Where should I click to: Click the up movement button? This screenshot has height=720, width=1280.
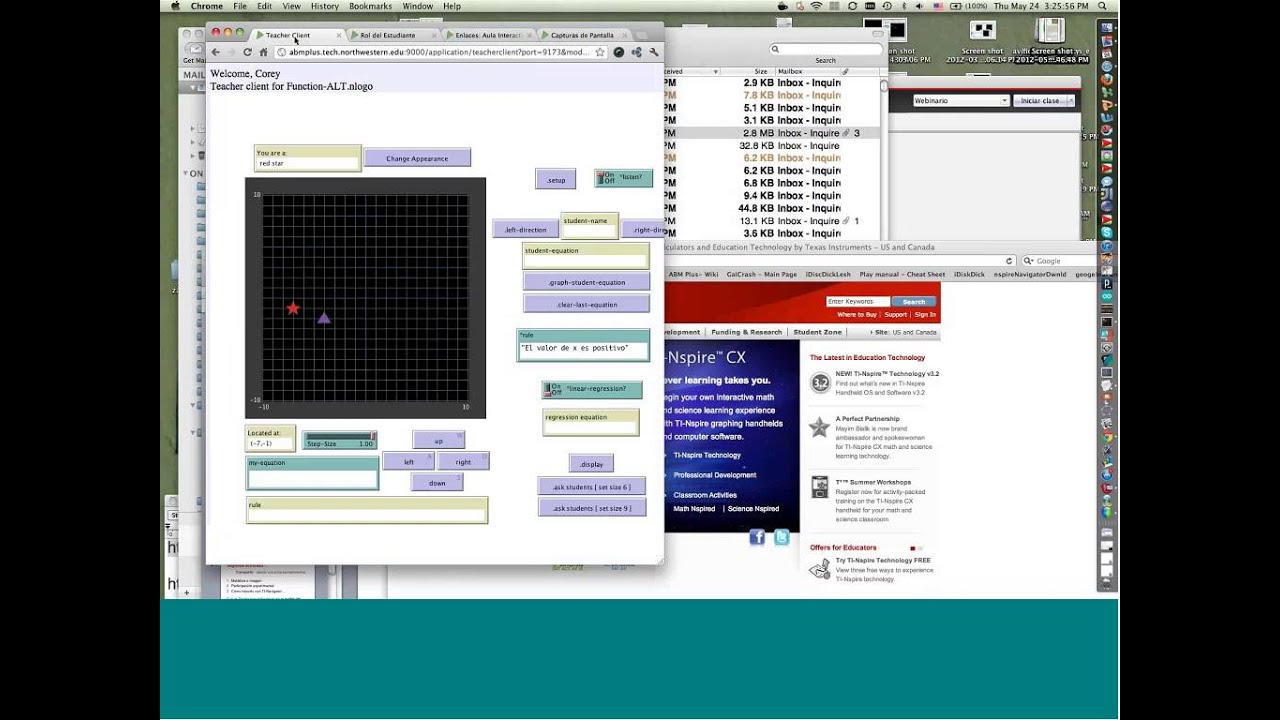(438, 440)
